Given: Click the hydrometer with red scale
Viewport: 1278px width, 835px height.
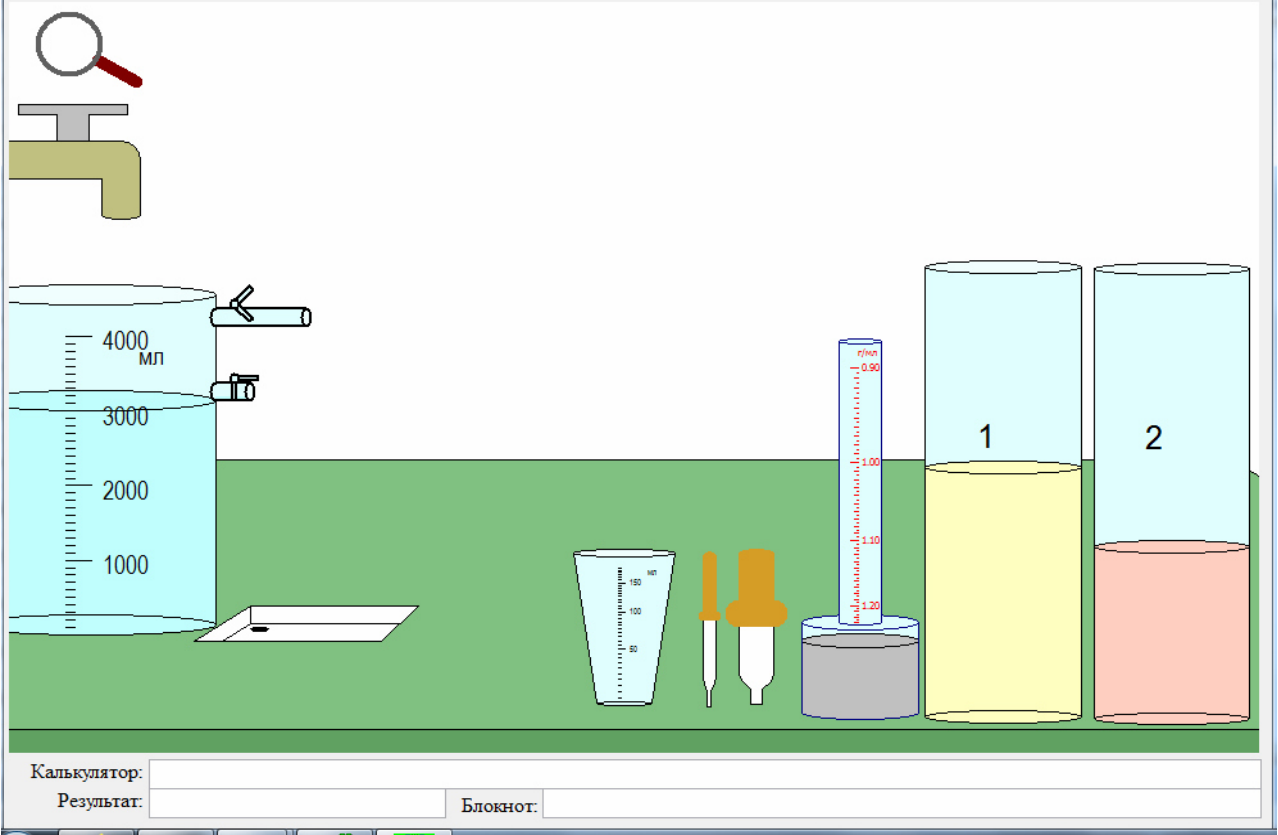Looking at the screenshot, I should 860,482.
